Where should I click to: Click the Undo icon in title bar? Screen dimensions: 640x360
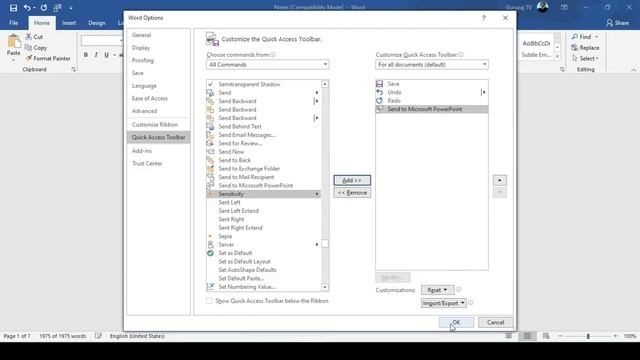27,8
